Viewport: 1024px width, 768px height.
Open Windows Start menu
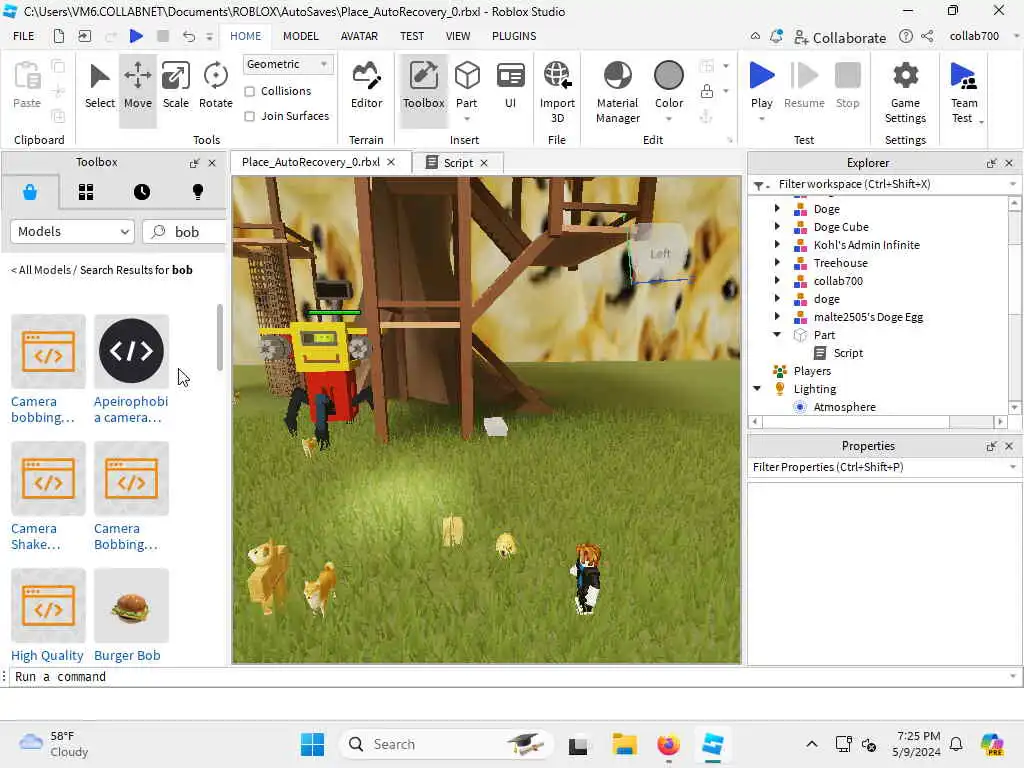[312, 744]
